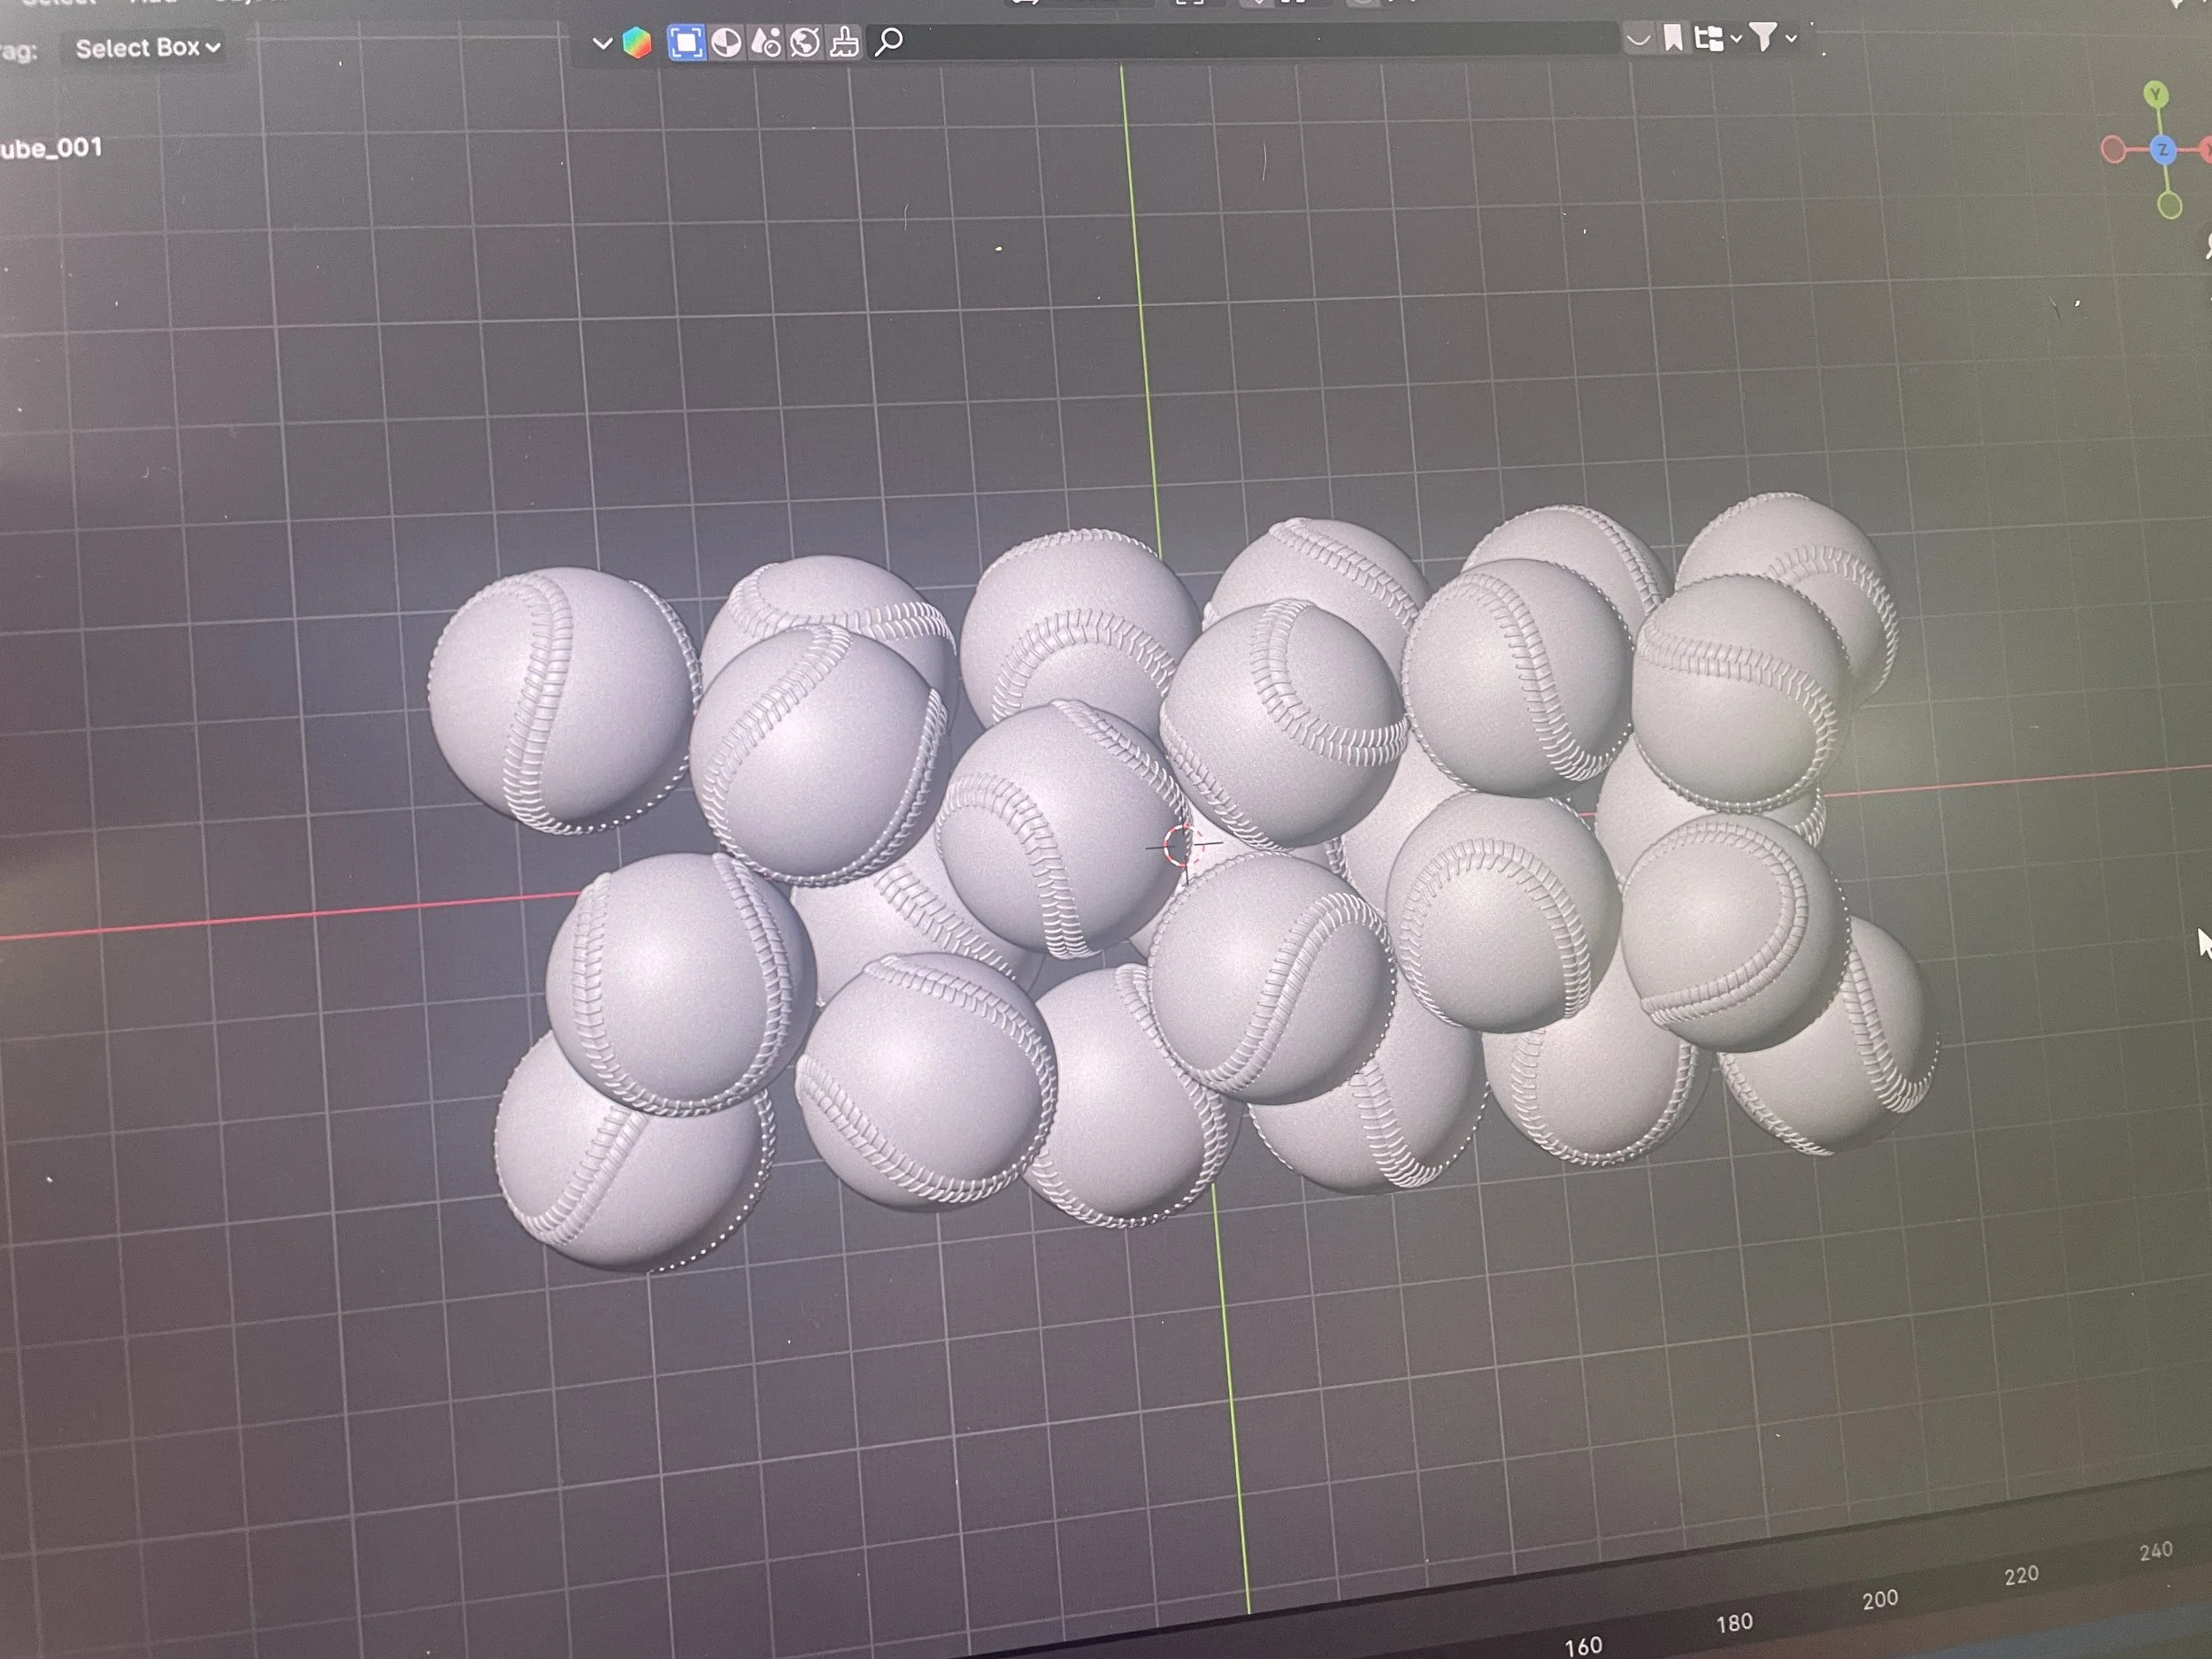Viewport: 2212px width, 1659px height.
Task: Toggle the brush filter button
Action: 844,42
